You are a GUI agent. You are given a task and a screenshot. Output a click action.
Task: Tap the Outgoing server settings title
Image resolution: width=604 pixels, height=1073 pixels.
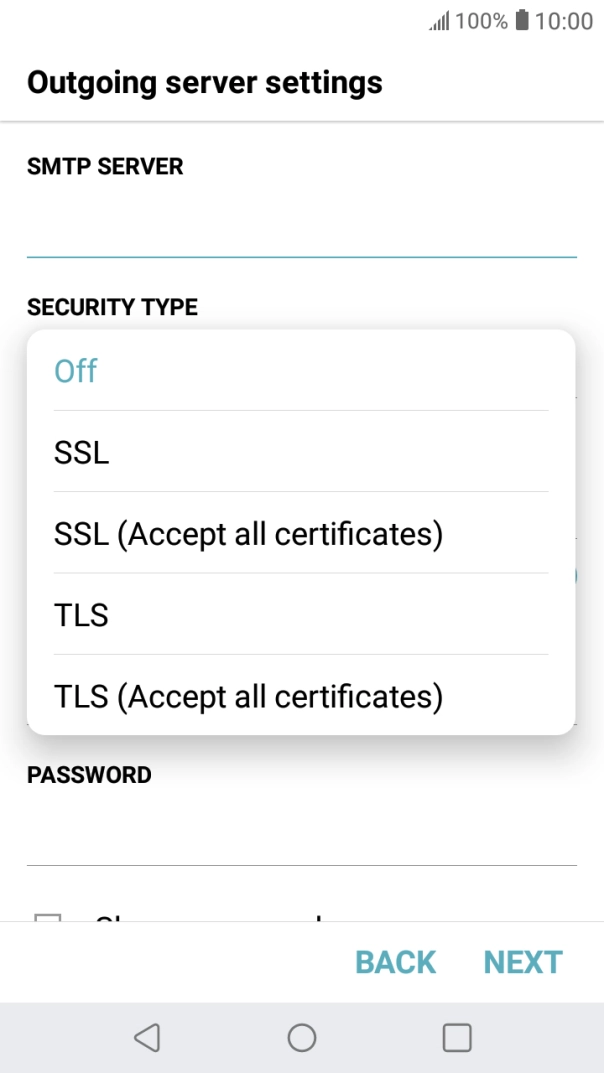click(206, 82)
